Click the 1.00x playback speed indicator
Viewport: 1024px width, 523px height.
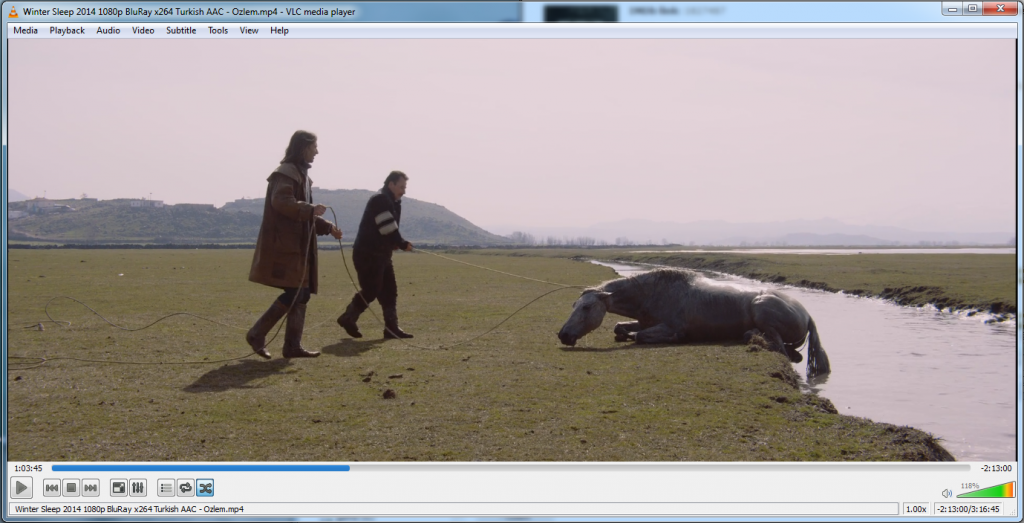coord(916,509)
